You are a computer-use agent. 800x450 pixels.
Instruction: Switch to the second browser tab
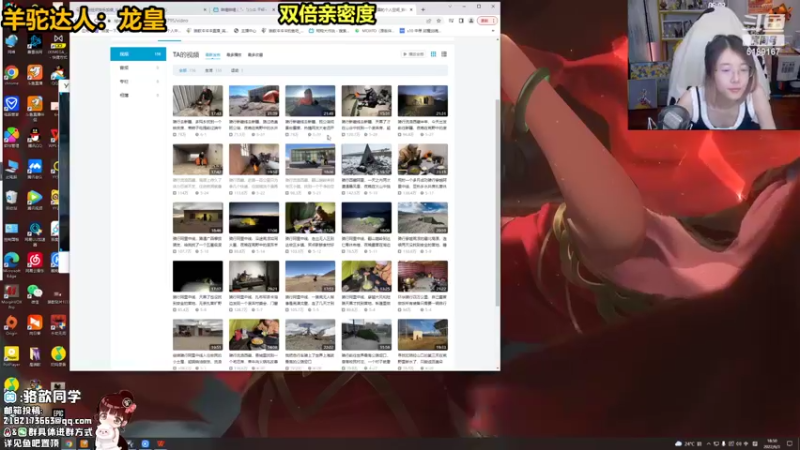[x=242, y=9]
